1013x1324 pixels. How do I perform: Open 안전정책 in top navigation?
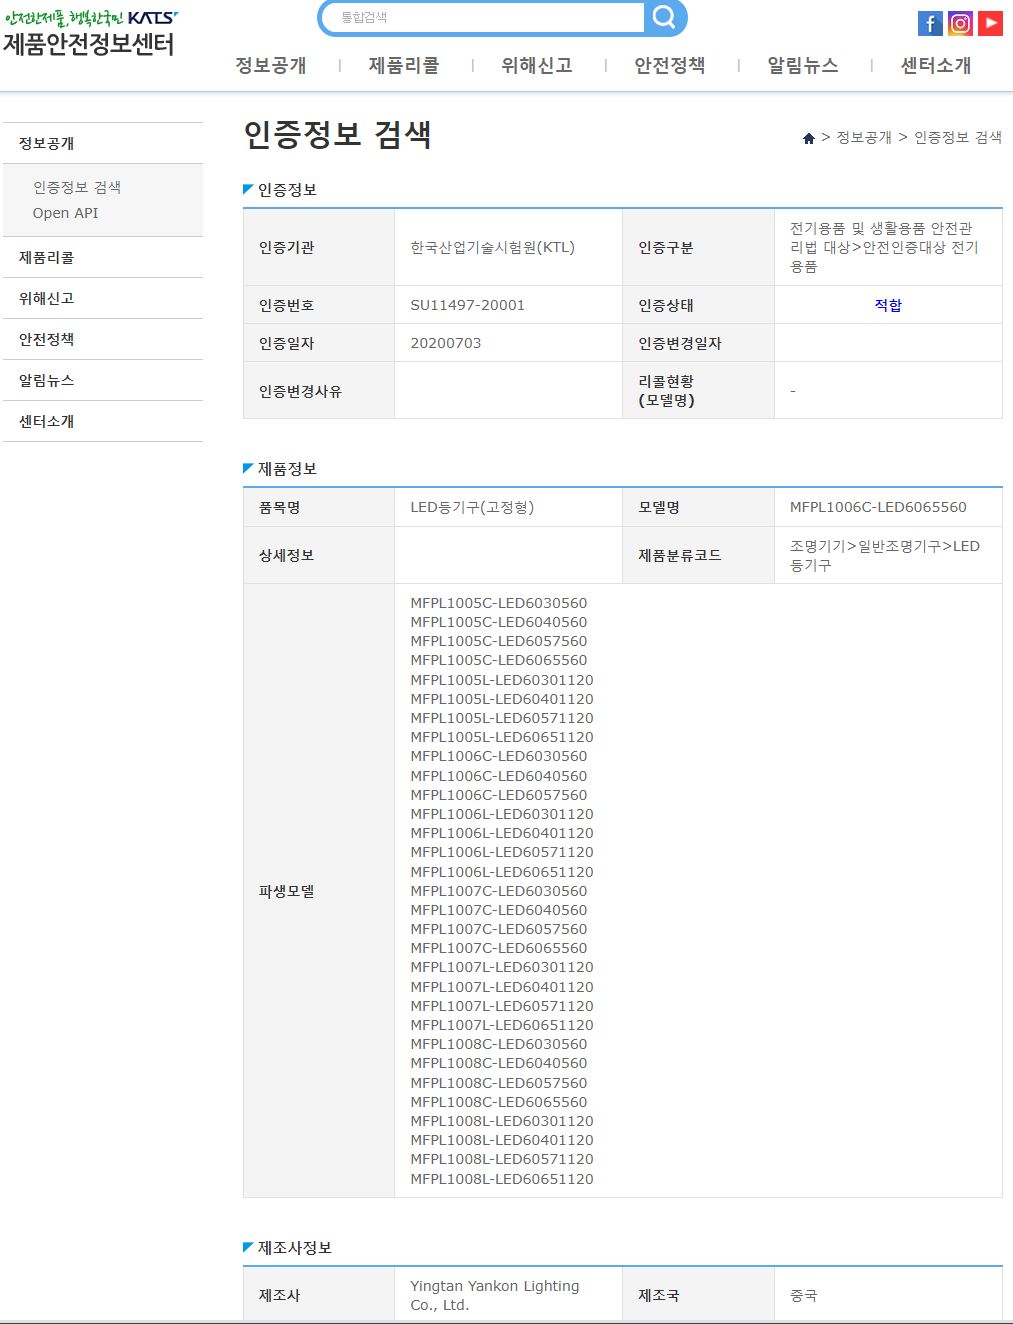(x=670, y=65)
